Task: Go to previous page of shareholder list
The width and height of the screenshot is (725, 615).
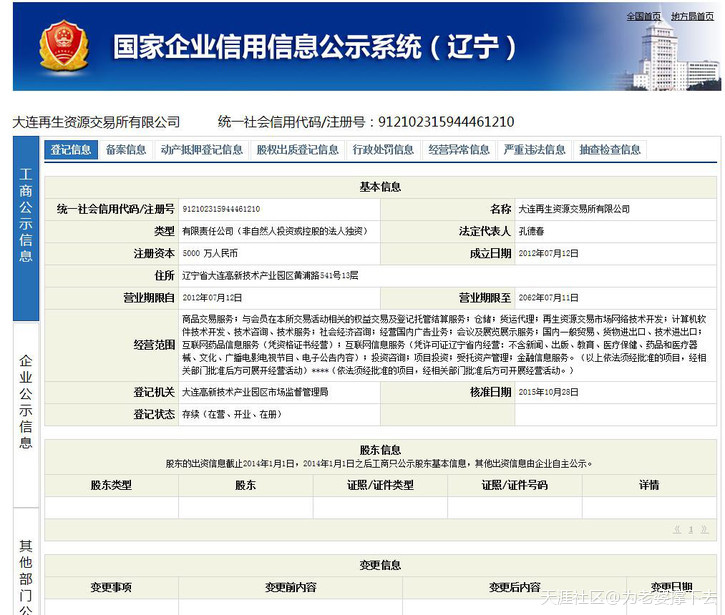Action: [676, 529]
